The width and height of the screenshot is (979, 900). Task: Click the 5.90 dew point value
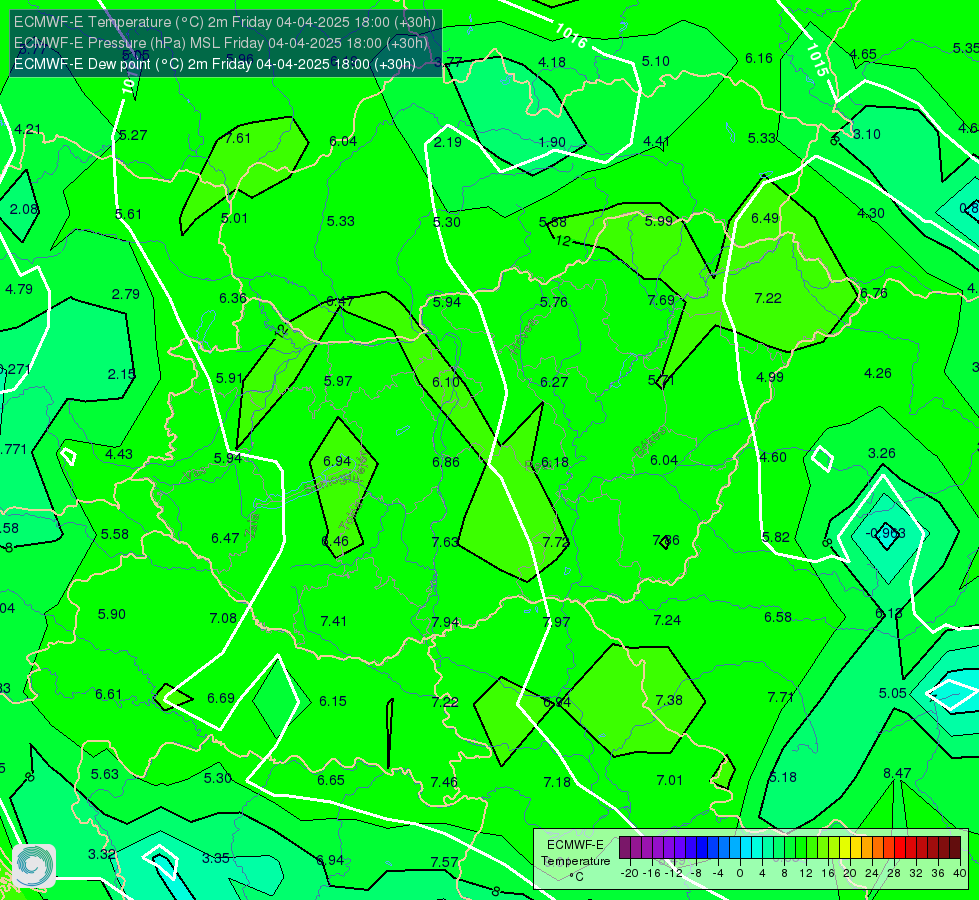(x=112, y=614)
